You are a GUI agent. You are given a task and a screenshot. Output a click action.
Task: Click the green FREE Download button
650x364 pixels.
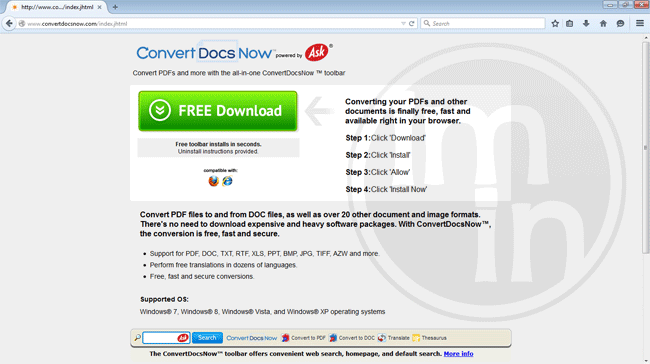(218, 111)
